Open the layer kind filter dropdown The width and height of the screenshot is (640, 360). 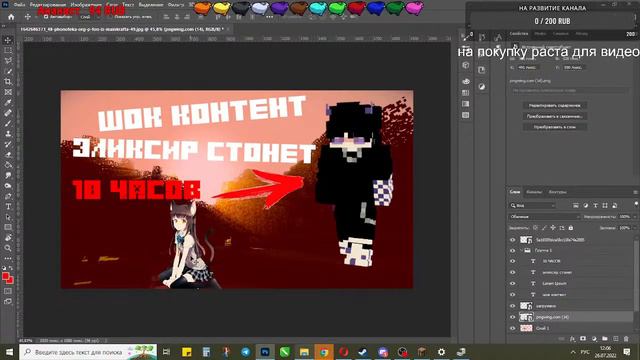pos(532,205)
